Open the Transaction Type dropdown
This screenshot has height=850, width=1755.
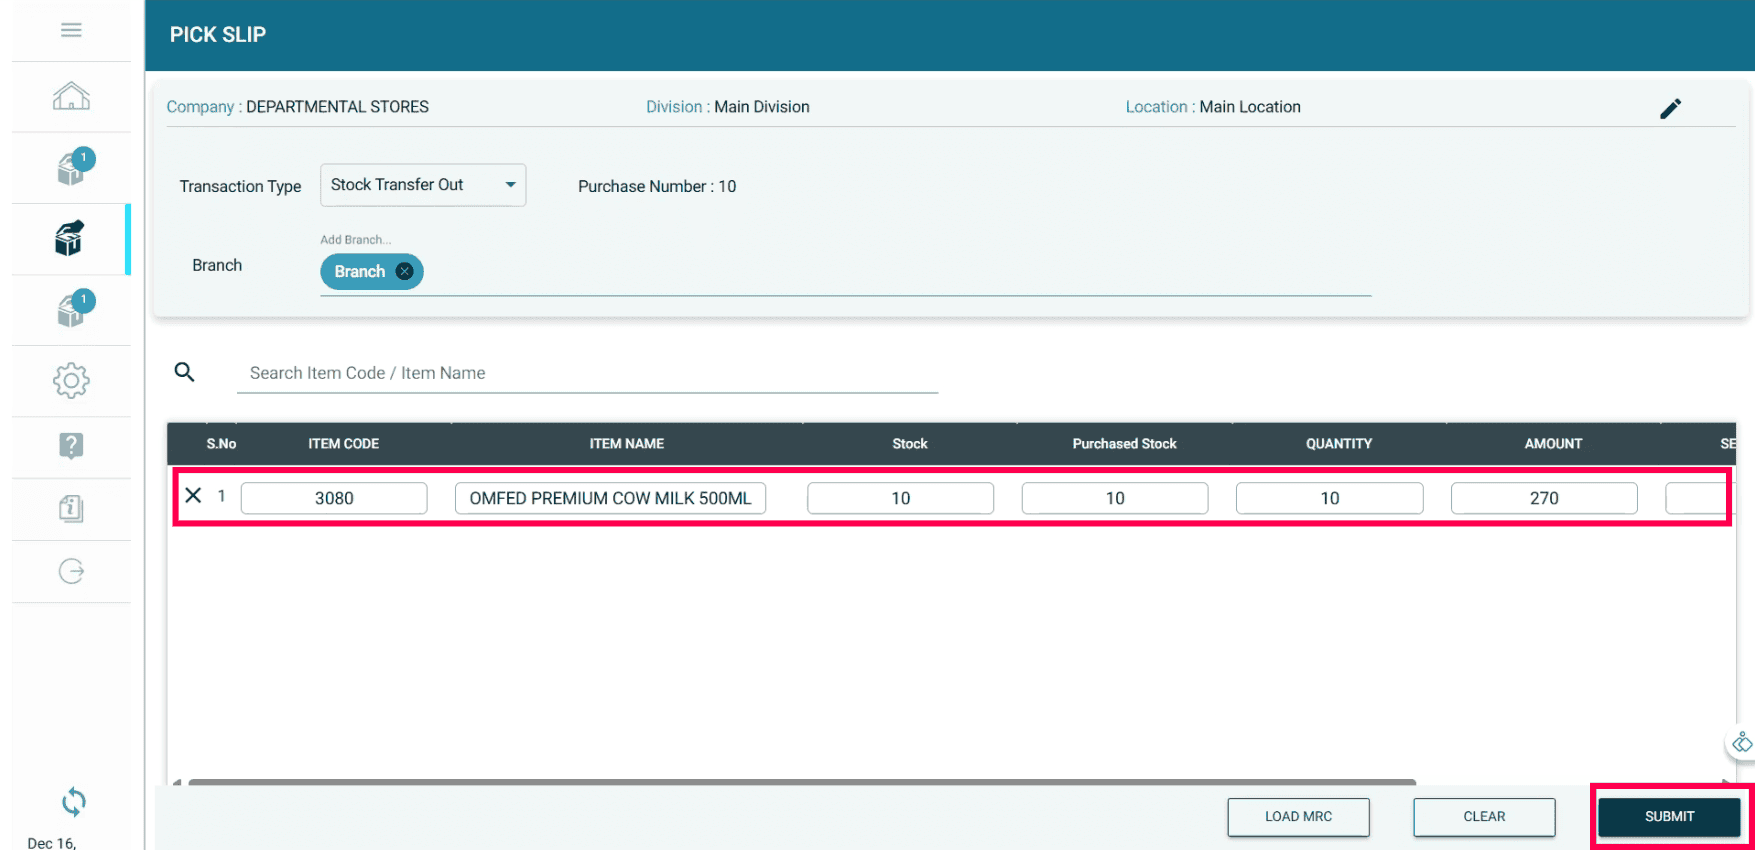click(x=422, y=185)
